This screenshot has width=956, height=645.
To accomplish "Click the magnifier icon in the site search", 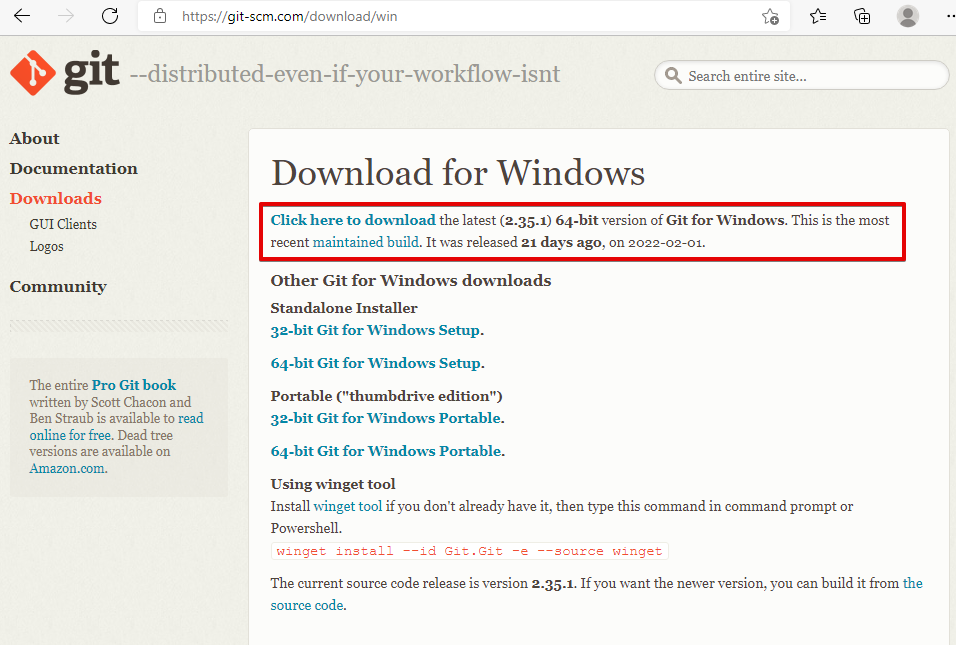I will 673,76.
